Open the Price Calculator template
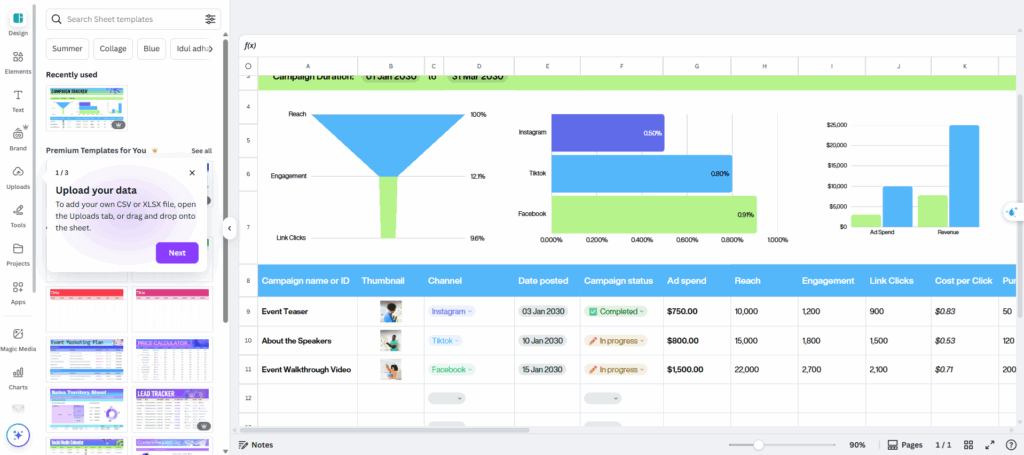1024x455 pixels. click(172, 360)
